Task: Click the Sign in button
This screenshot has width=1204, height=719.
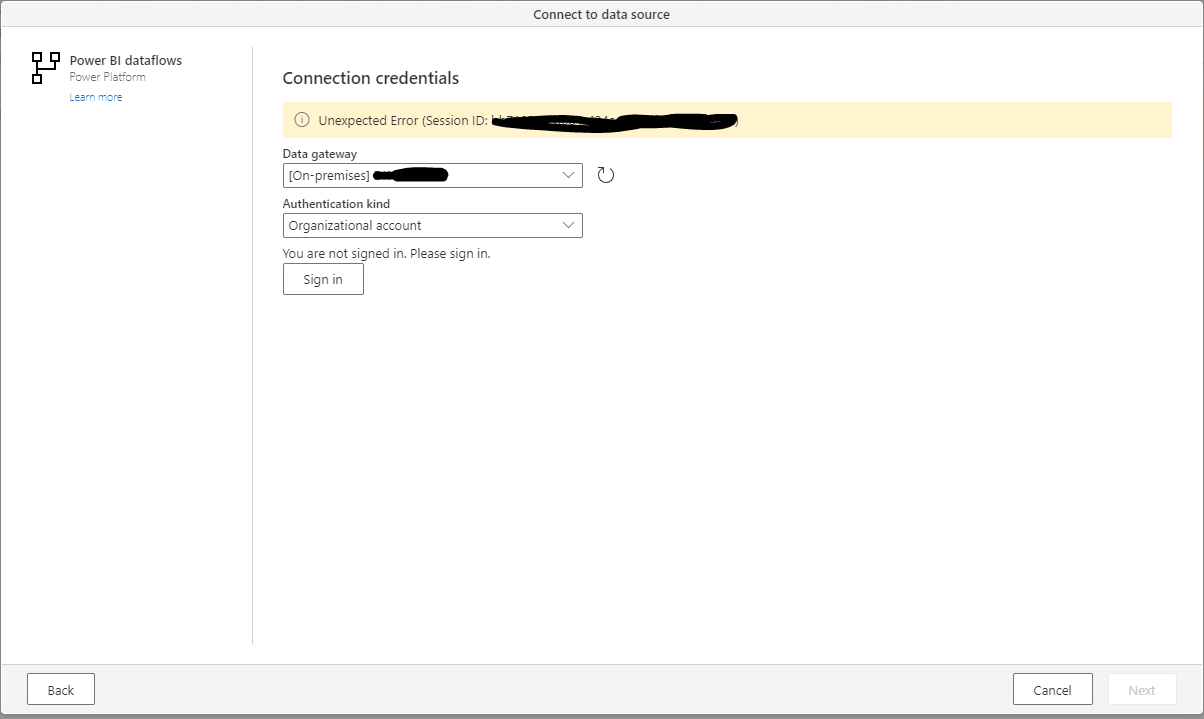Action: point(323,279)
